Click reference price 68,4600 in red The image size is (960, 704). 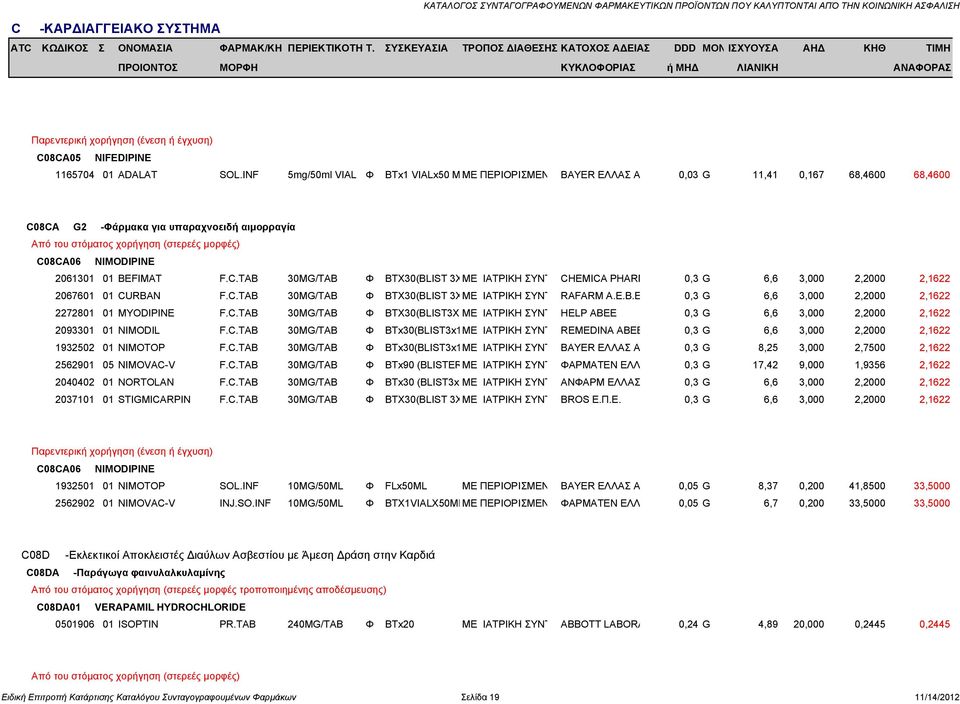tap(932, 174)
